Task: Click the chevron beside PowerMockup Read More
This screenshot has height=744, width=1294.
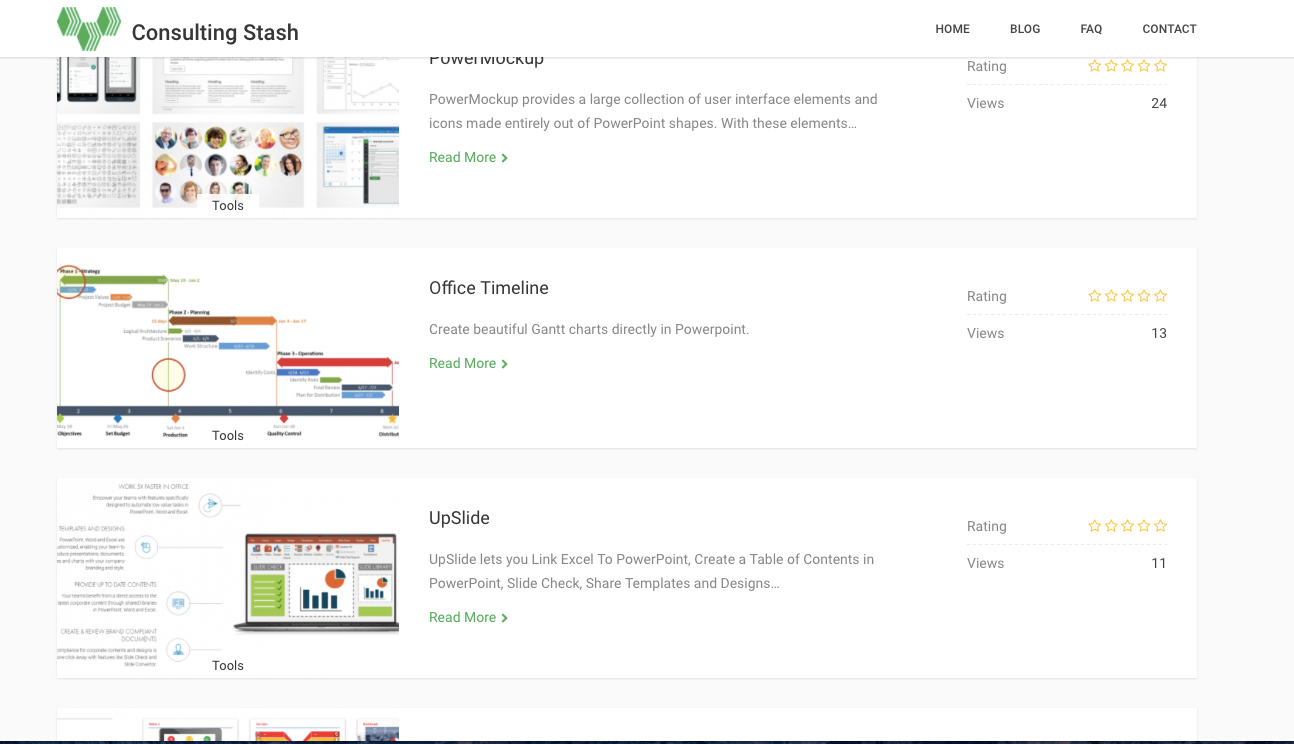Action: (x=505, y=158)
